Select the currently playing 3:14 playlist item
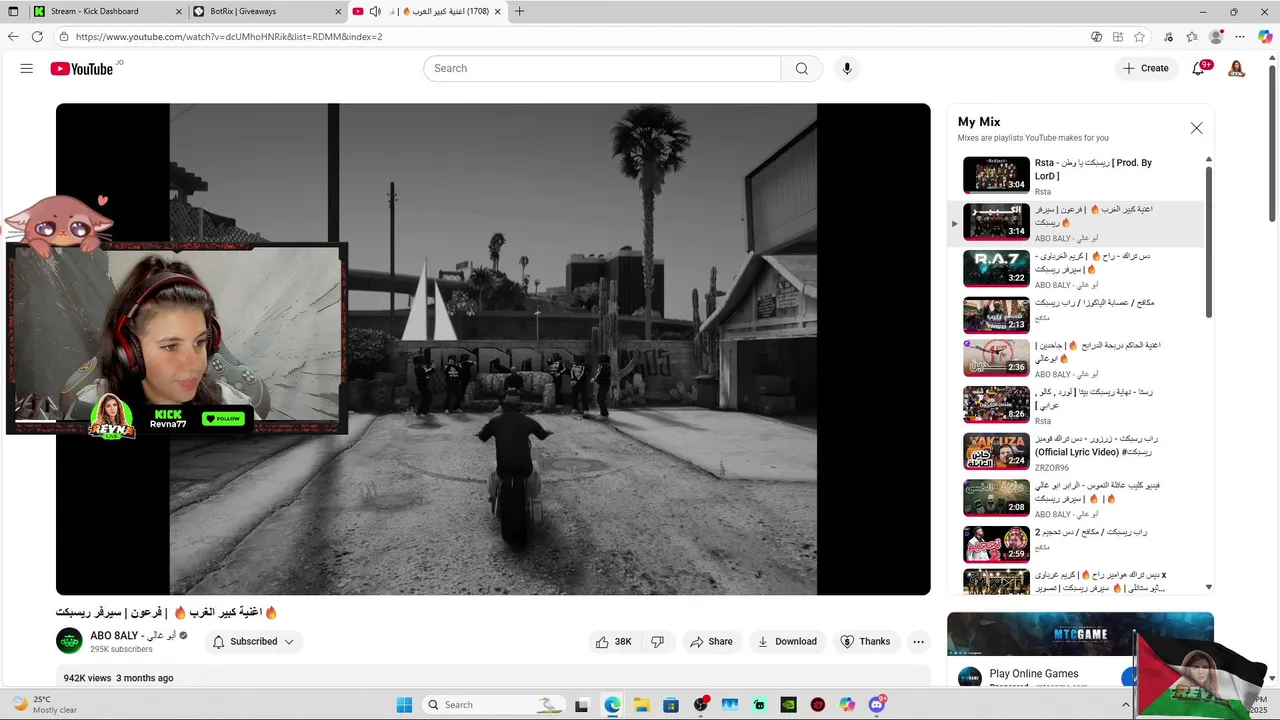1280x720 pixels. 1076,224
